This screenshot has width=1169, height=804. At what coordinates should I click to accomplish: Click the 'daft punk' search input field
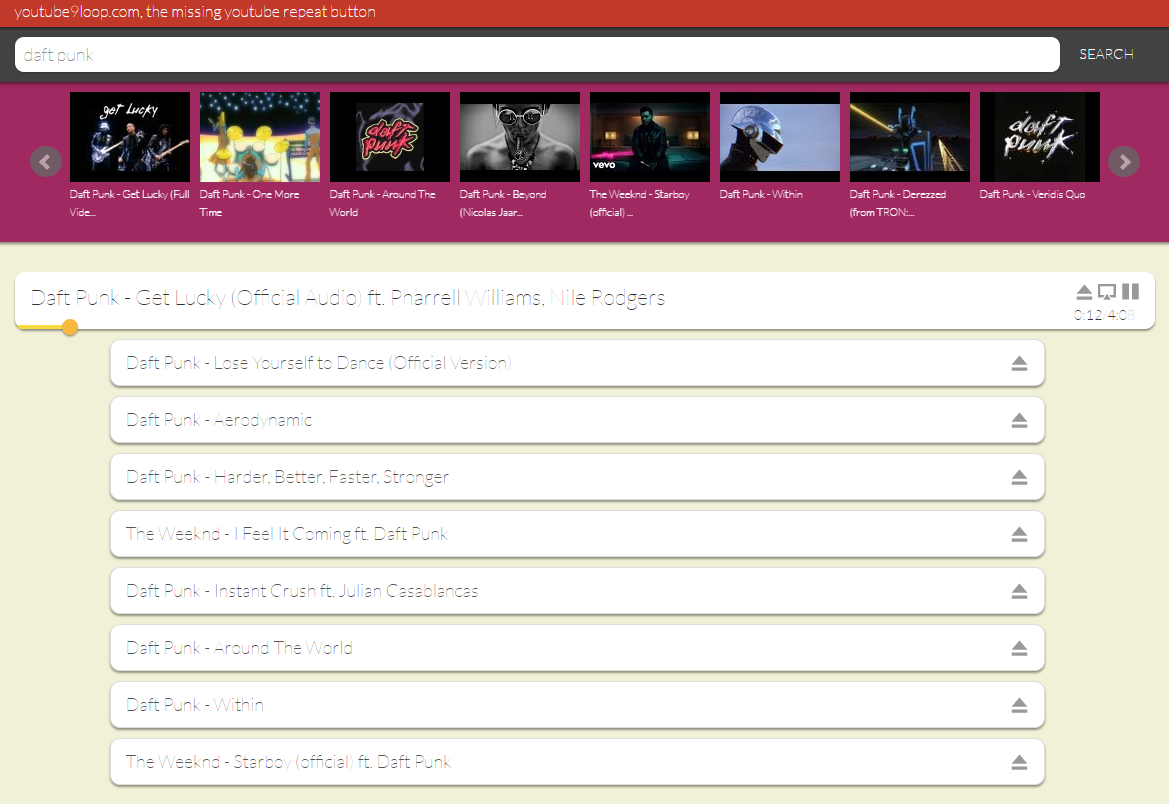click(535, 54)
